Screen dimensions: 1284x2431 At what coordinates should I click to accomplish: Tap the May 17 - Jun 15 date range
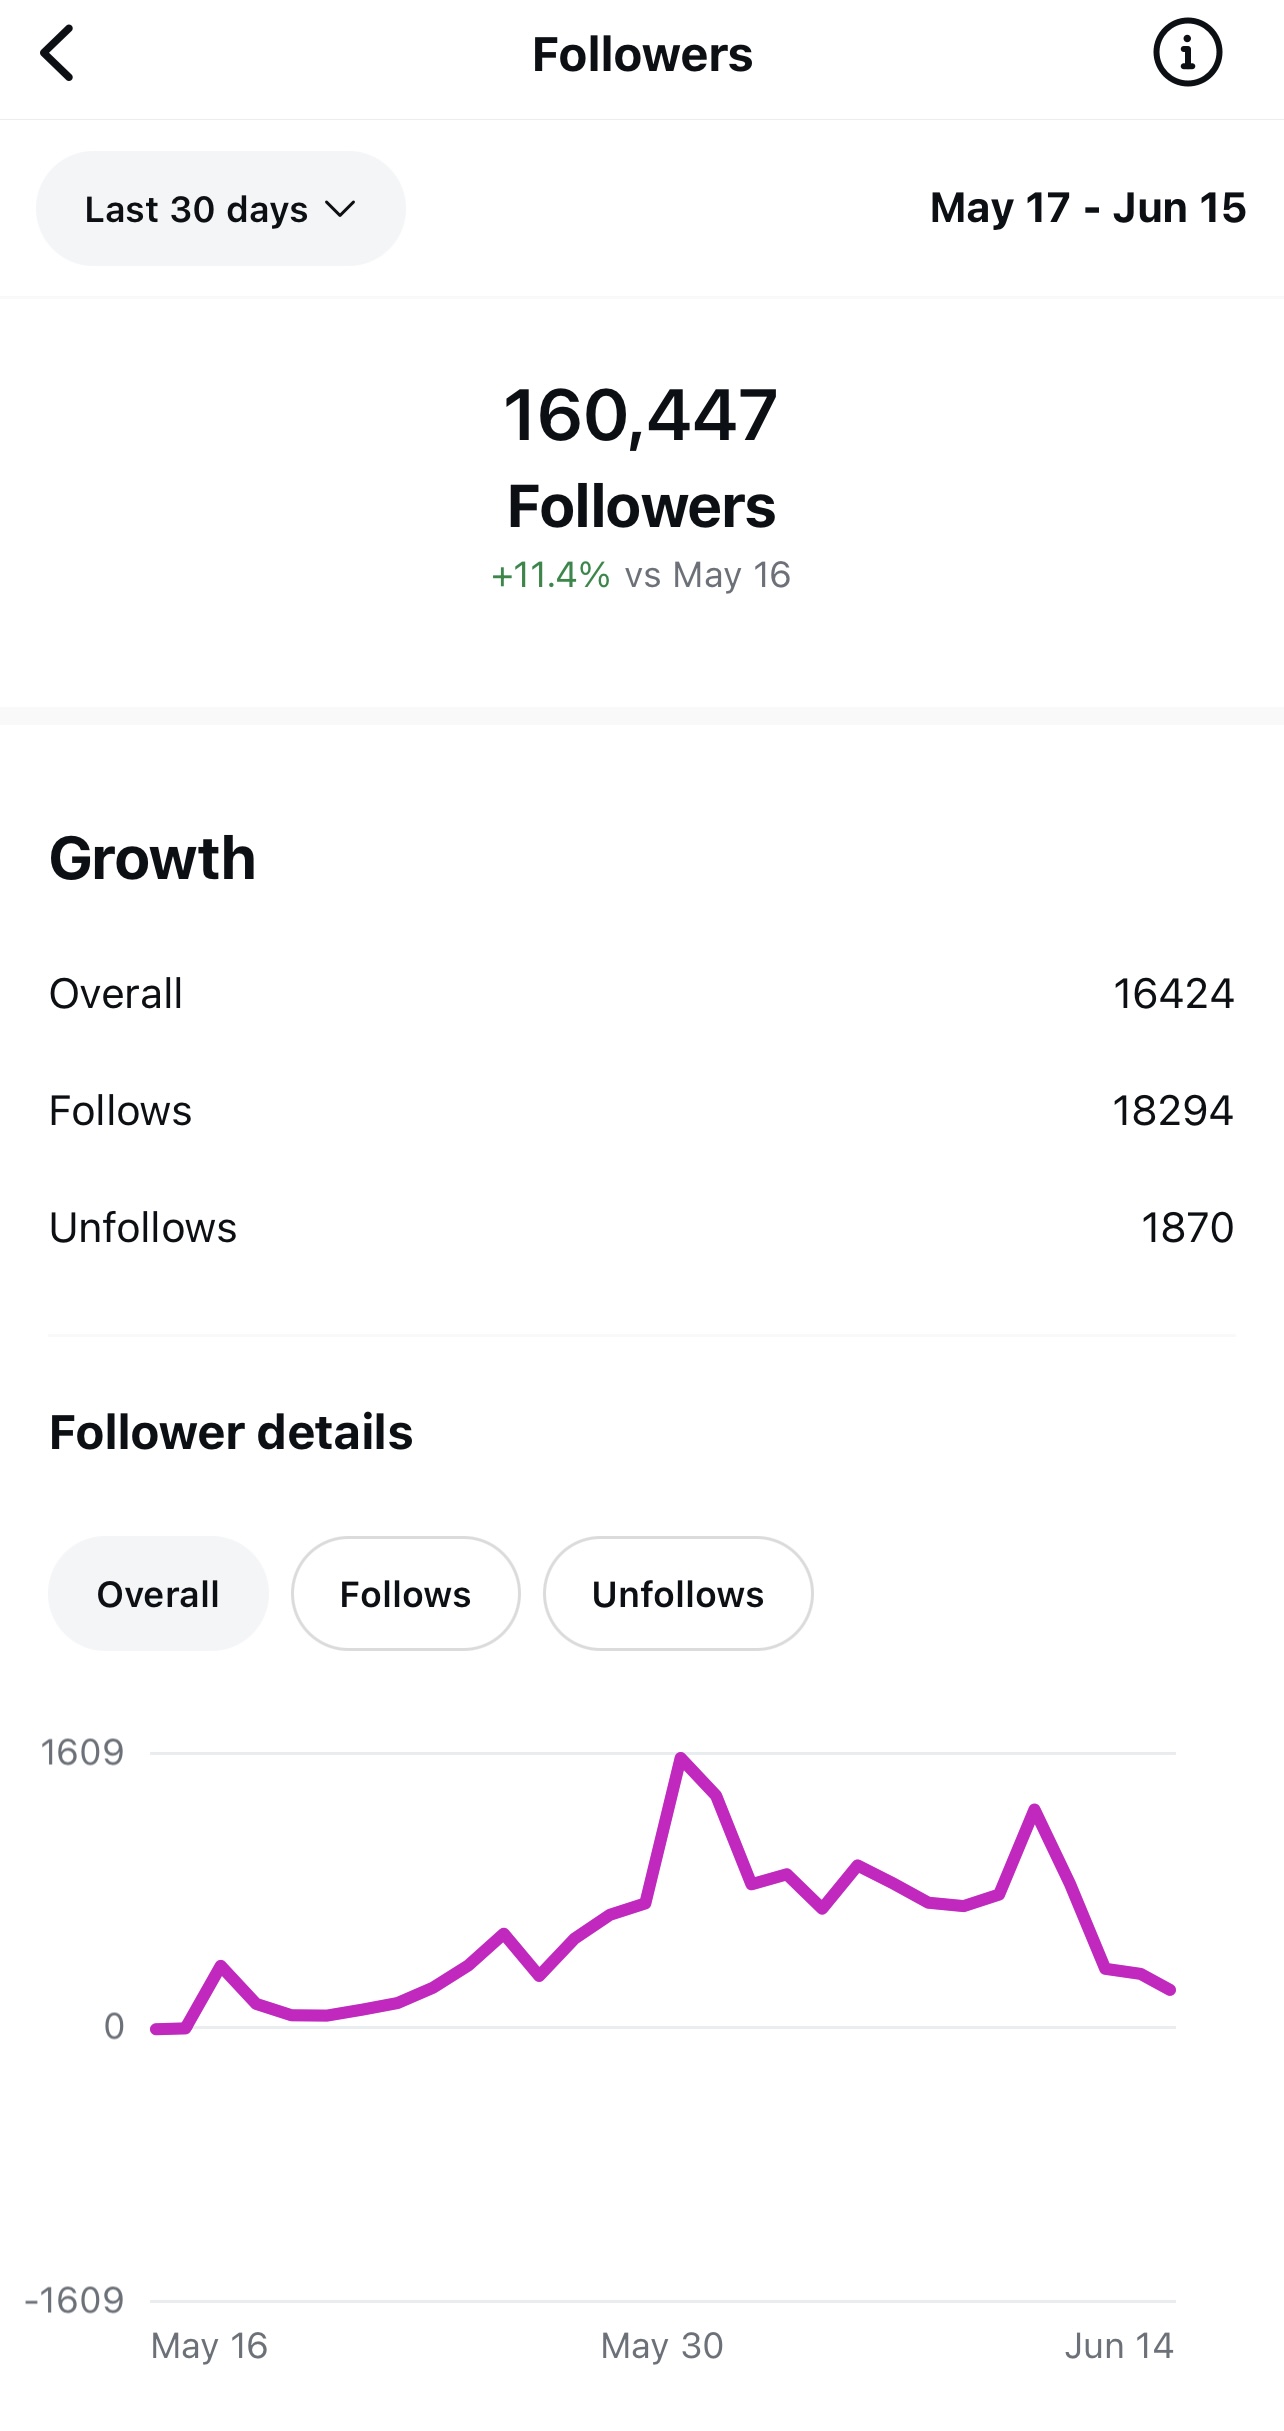pyautogui.click(x=1087, y=208)
